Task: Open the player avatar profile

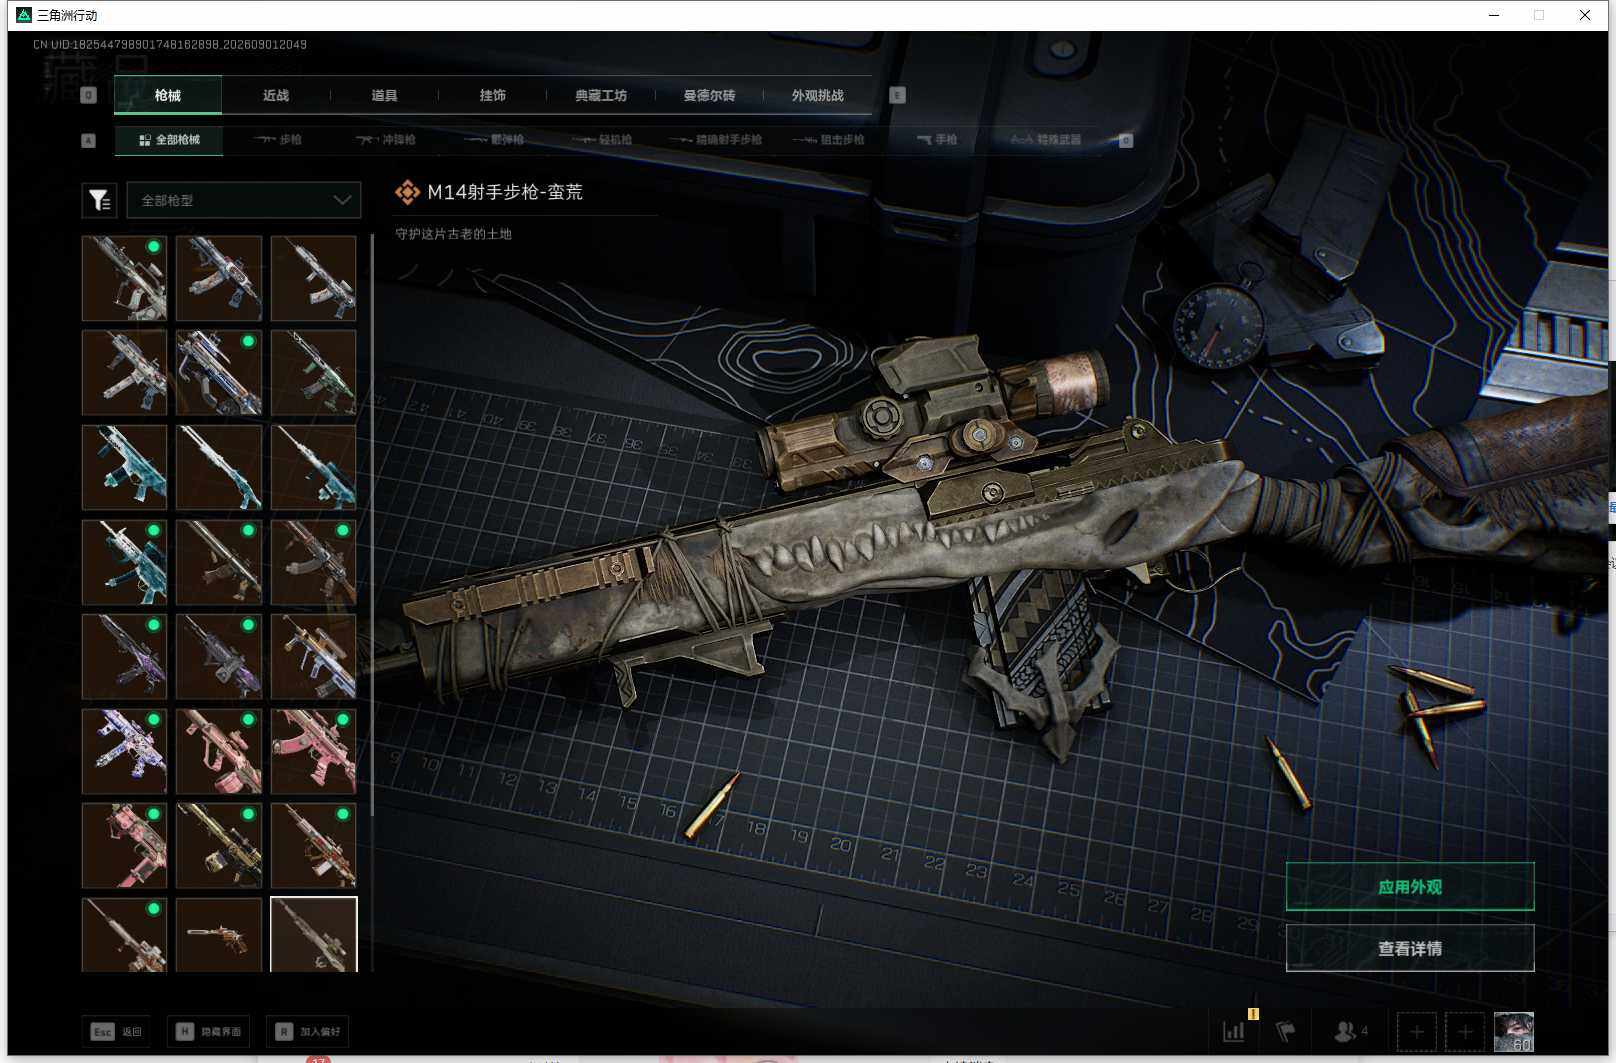Action: click(1514, 1032)
